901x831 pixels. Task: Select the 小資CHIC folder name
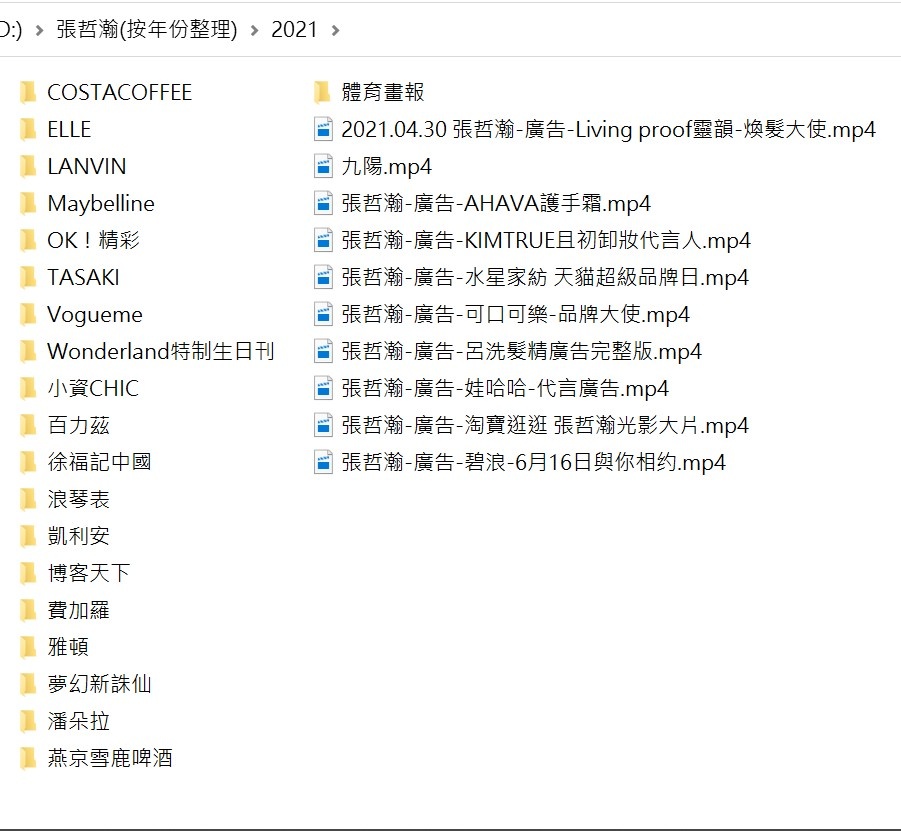93,388
